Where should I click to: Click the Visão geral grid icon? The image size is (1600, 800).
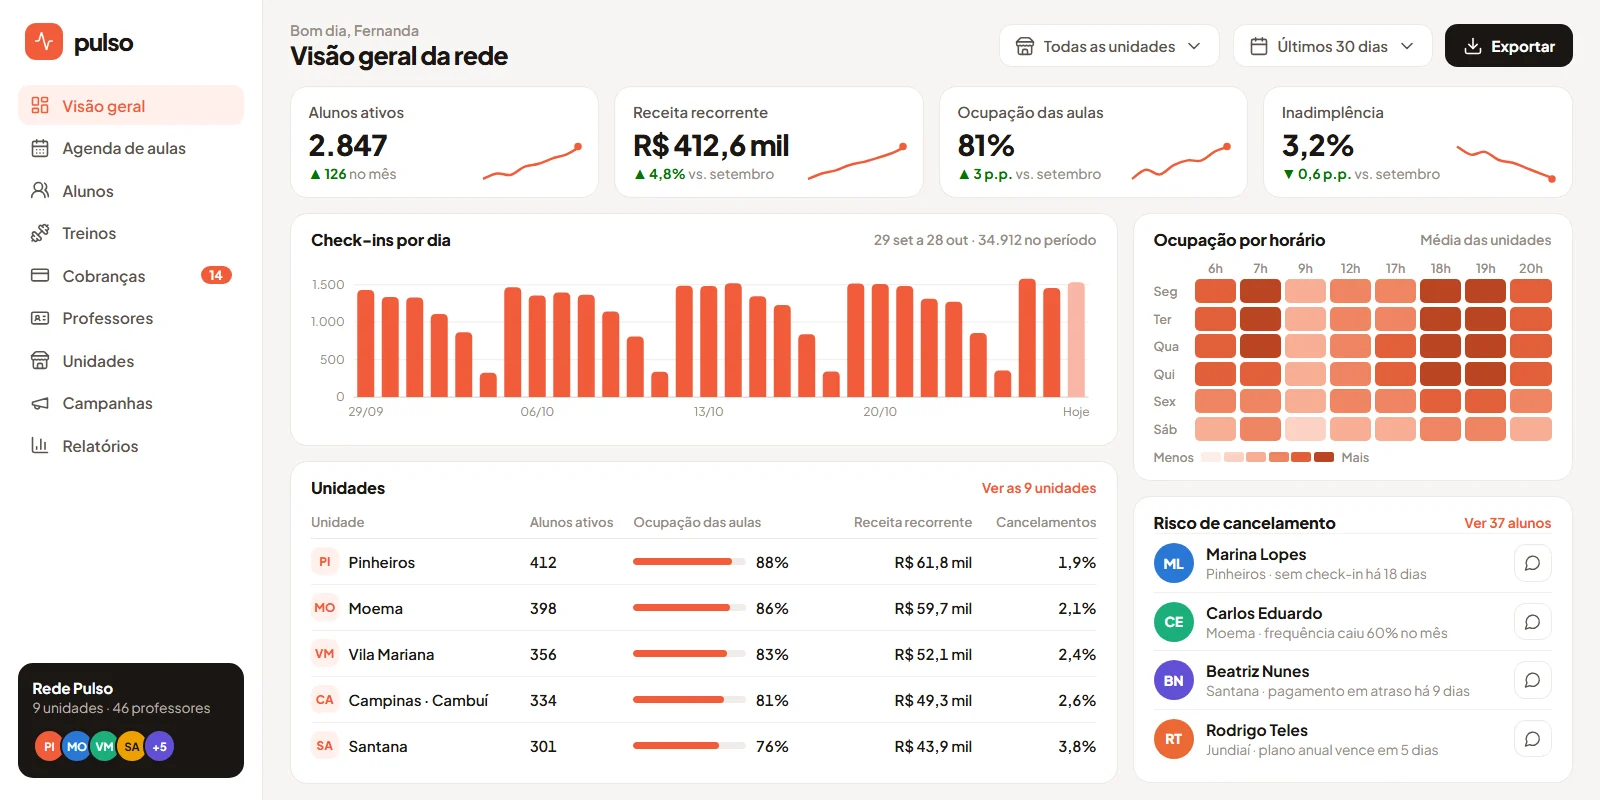40,105
